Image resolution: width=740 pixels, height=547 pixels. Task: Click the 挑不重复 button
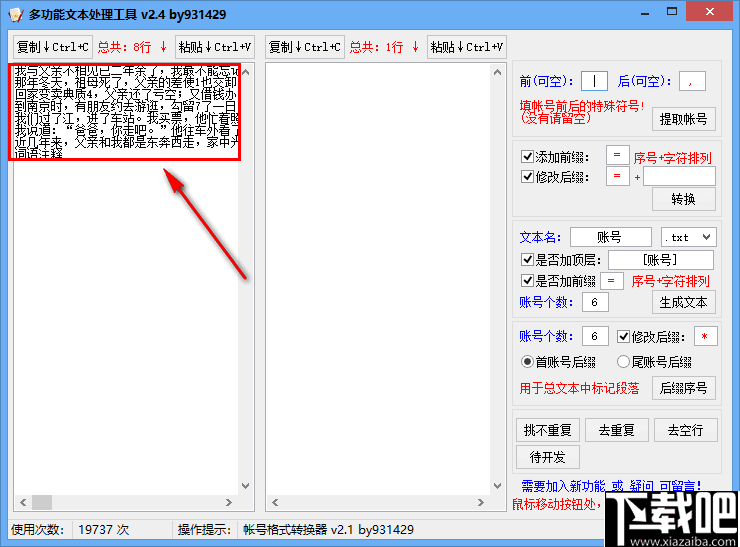547,430
